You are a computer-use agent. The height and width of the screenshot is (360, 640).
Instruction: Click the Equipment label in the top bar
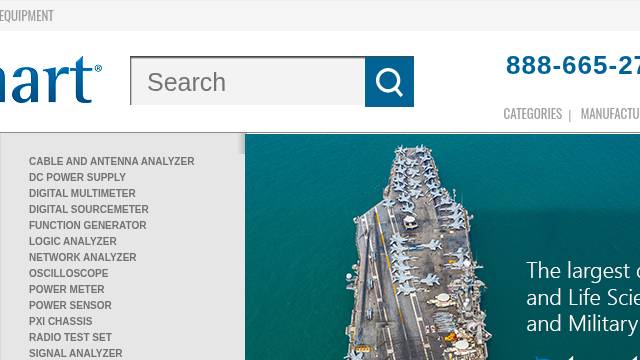(x=27, y=16)
